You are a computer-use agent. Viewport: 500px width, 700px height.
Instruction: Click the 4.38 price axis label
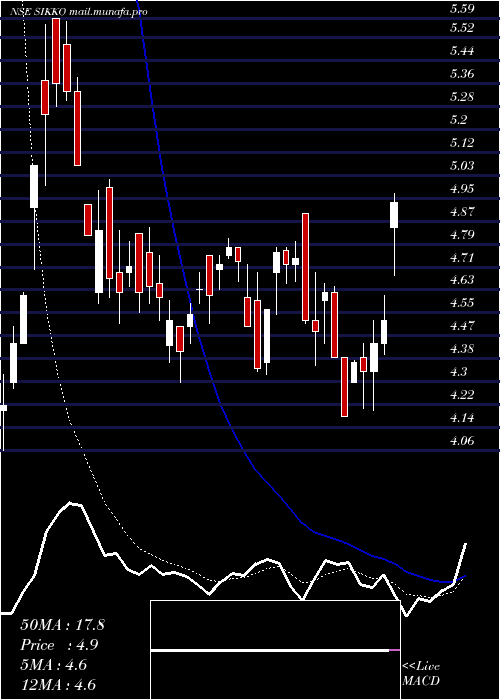[x=462, y=349]
